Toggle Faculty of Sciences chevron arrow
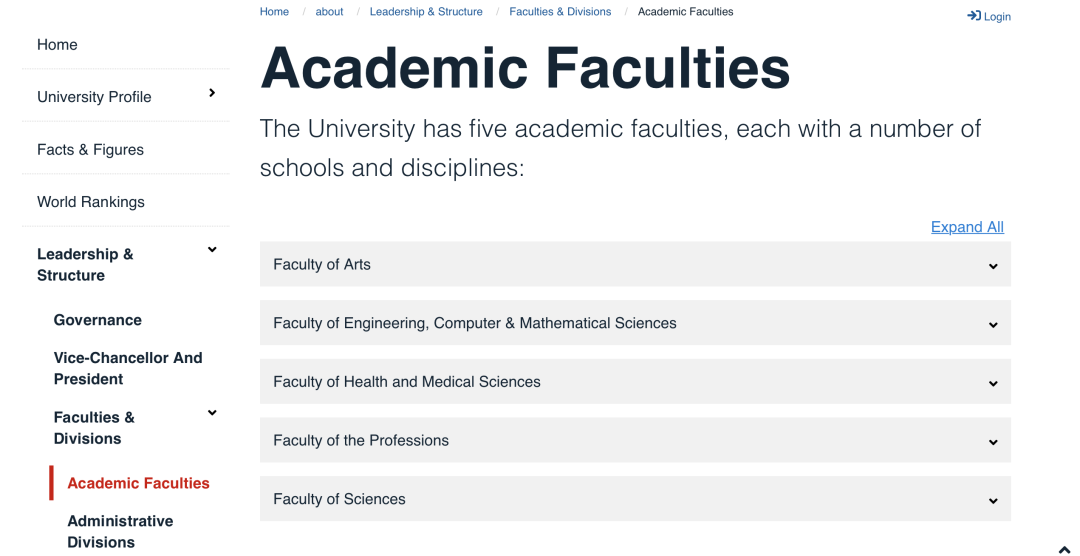 coord(993,500)
